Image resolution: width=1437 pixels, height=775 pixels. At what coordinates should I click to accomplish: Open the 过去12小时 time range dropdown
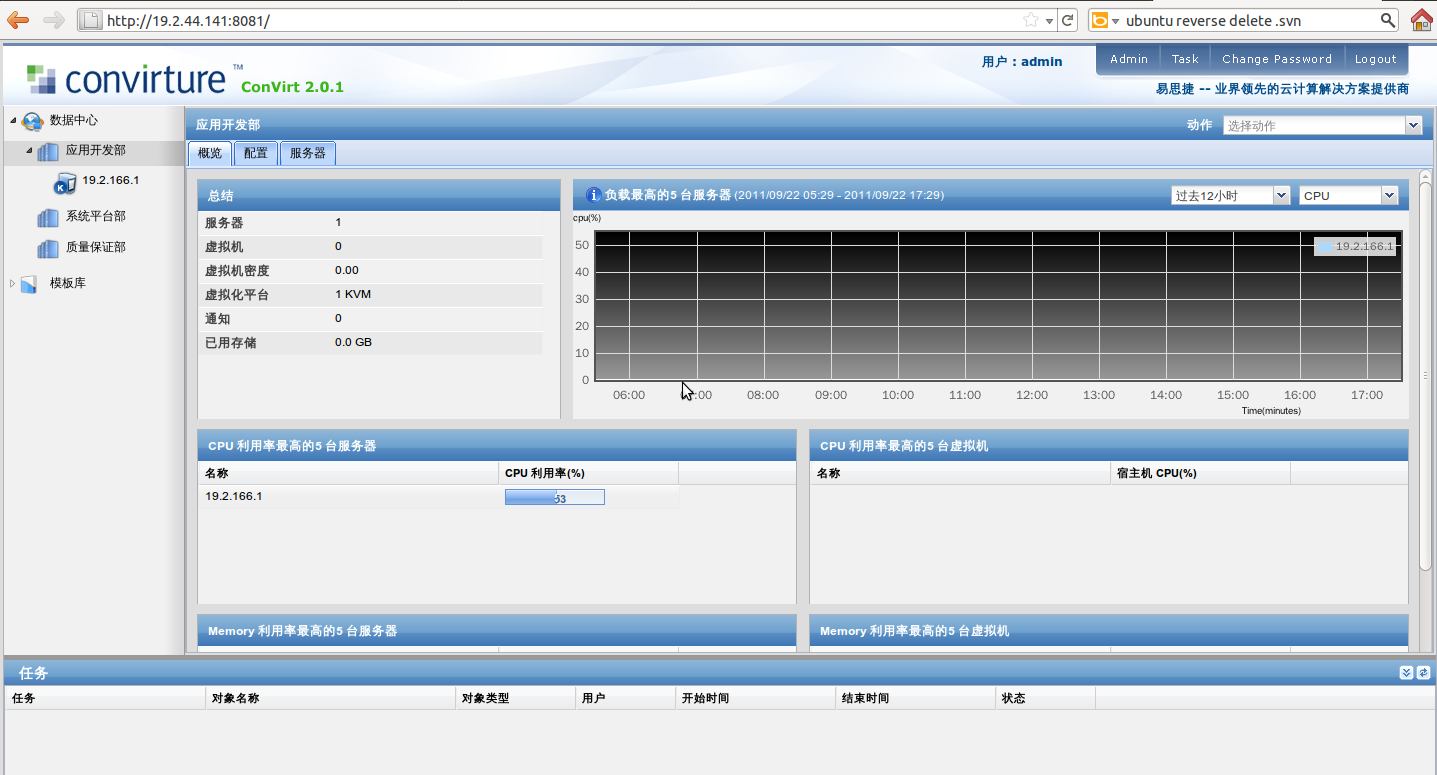1281,196
